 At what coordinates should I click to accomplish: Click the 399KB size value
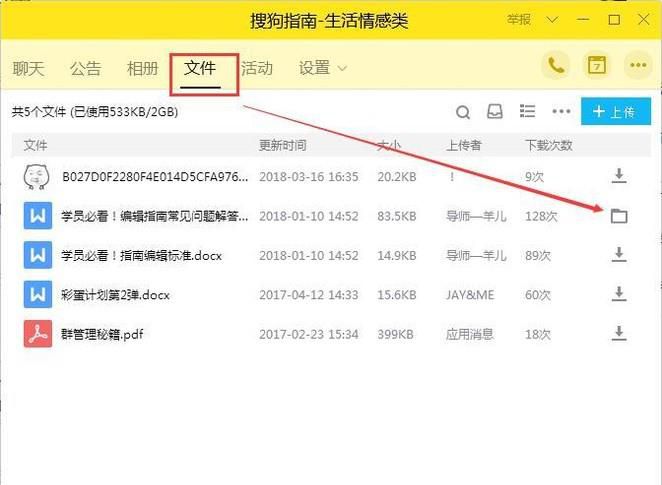click(395, 334)
